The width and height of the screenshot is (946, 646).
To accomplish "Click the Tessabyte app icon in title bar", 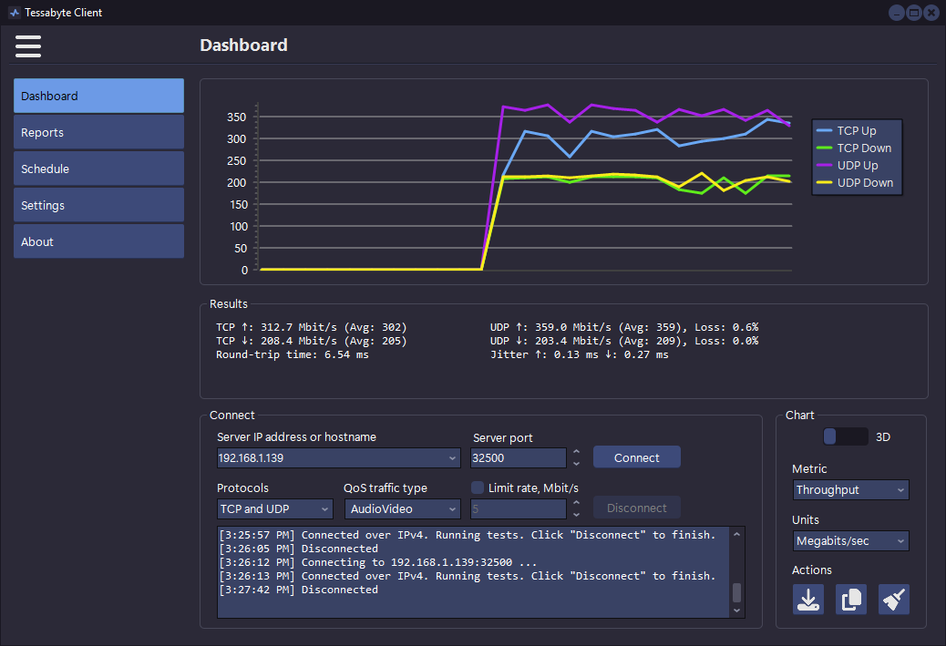I will tap(14, 13).
